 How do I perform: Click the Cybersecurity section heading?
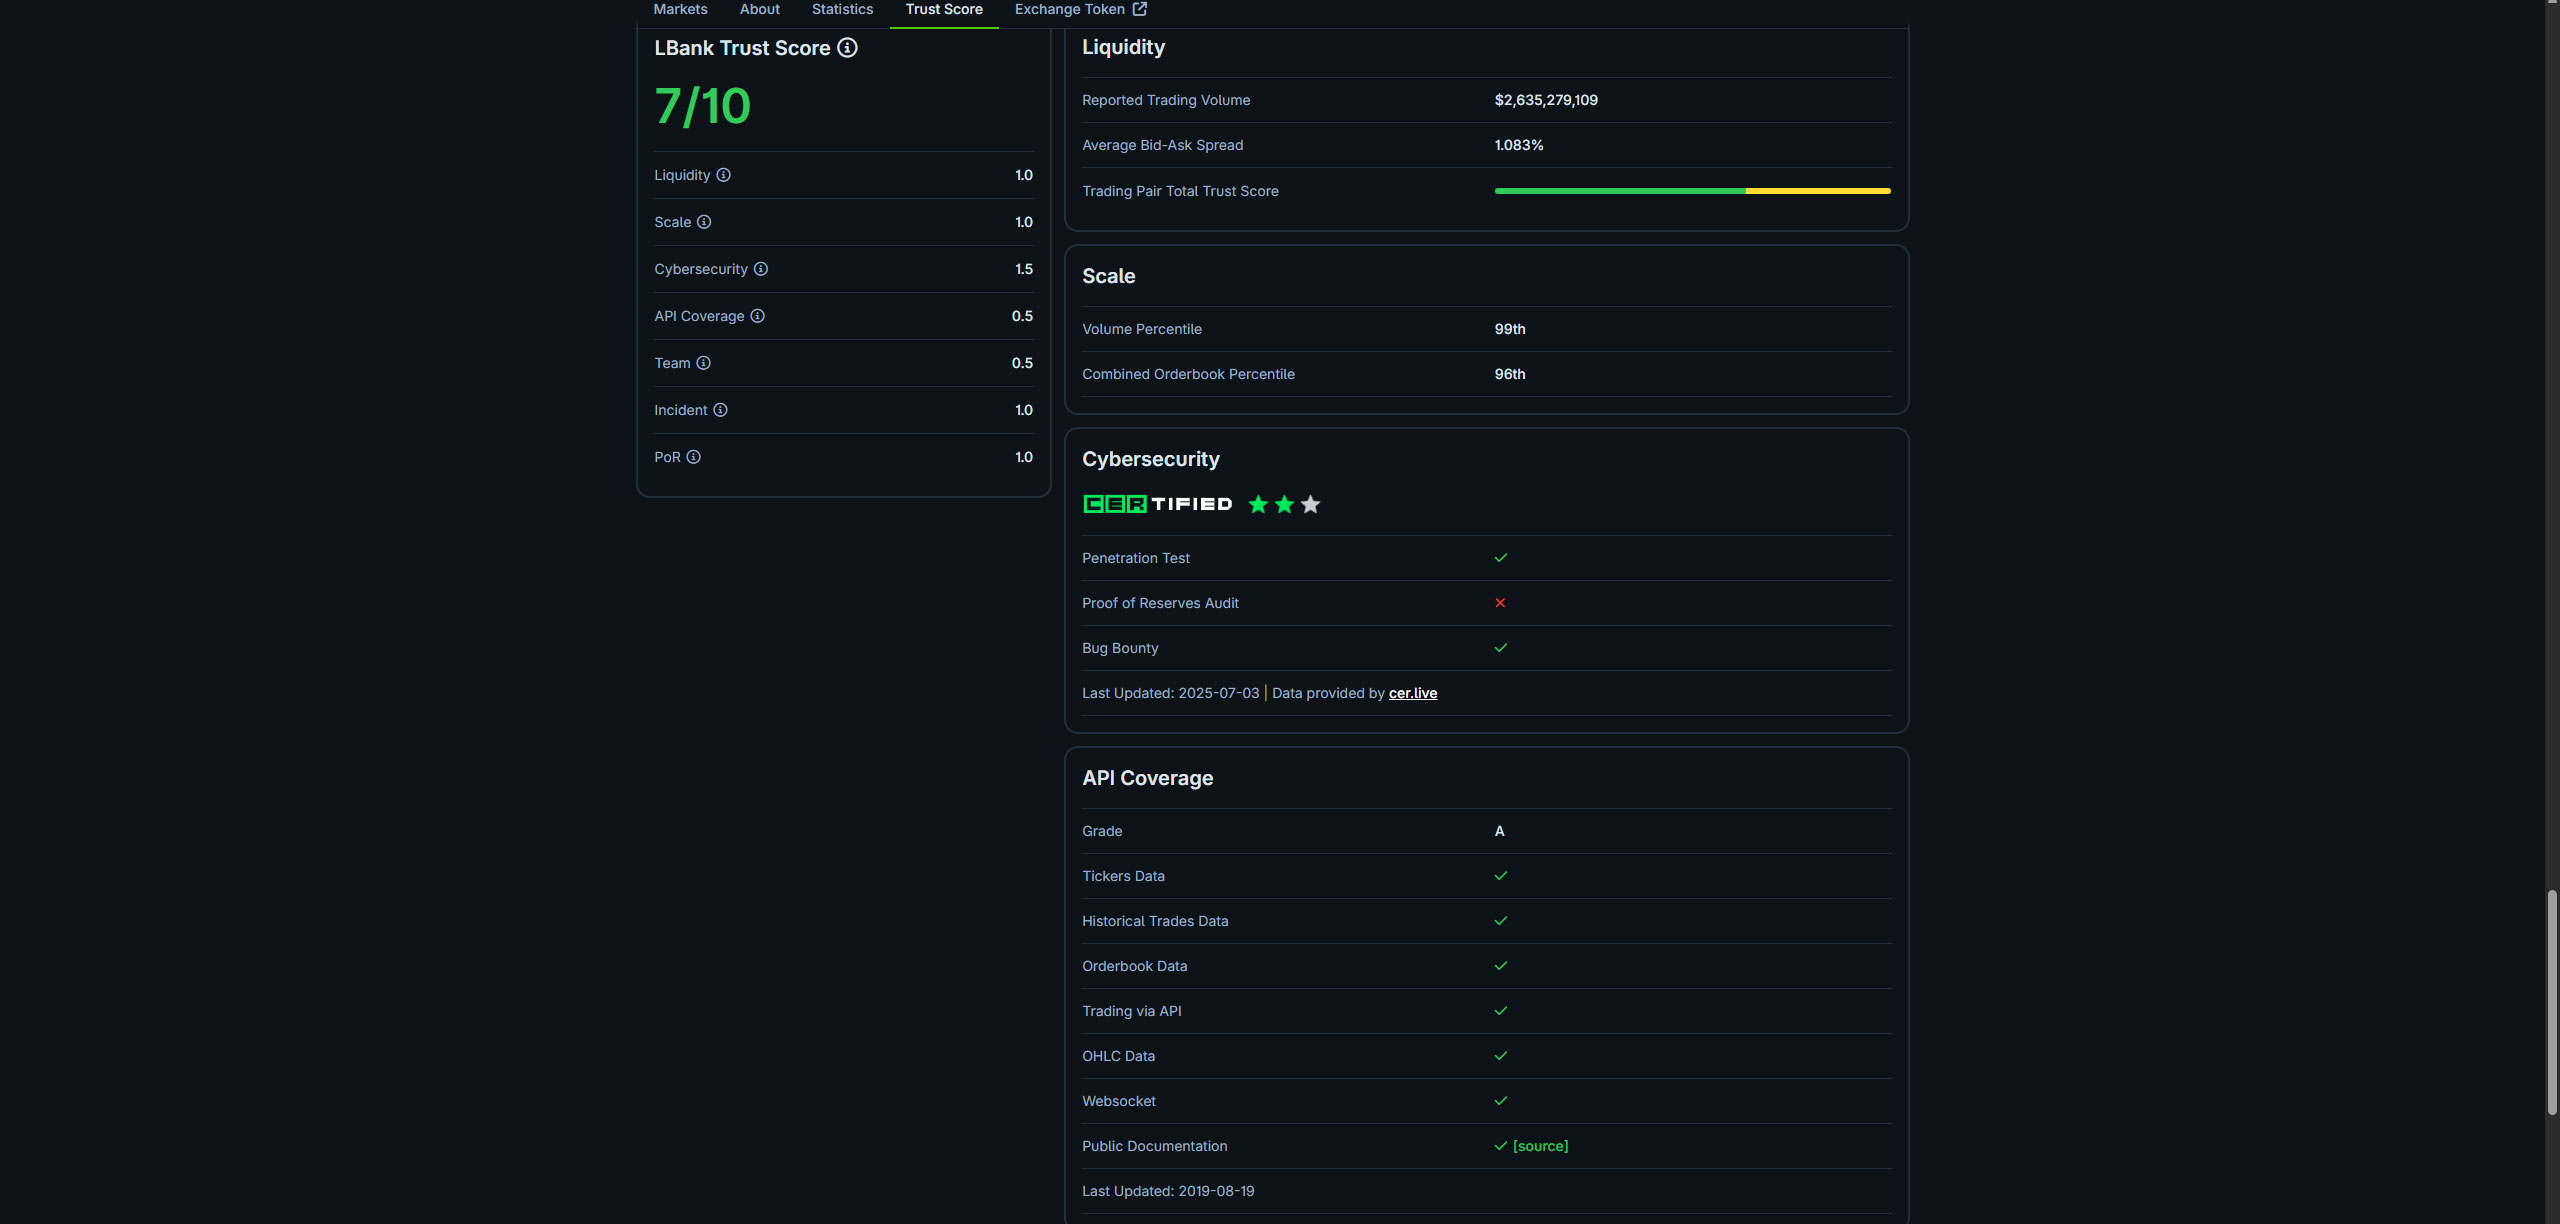tap(1150, 459)
